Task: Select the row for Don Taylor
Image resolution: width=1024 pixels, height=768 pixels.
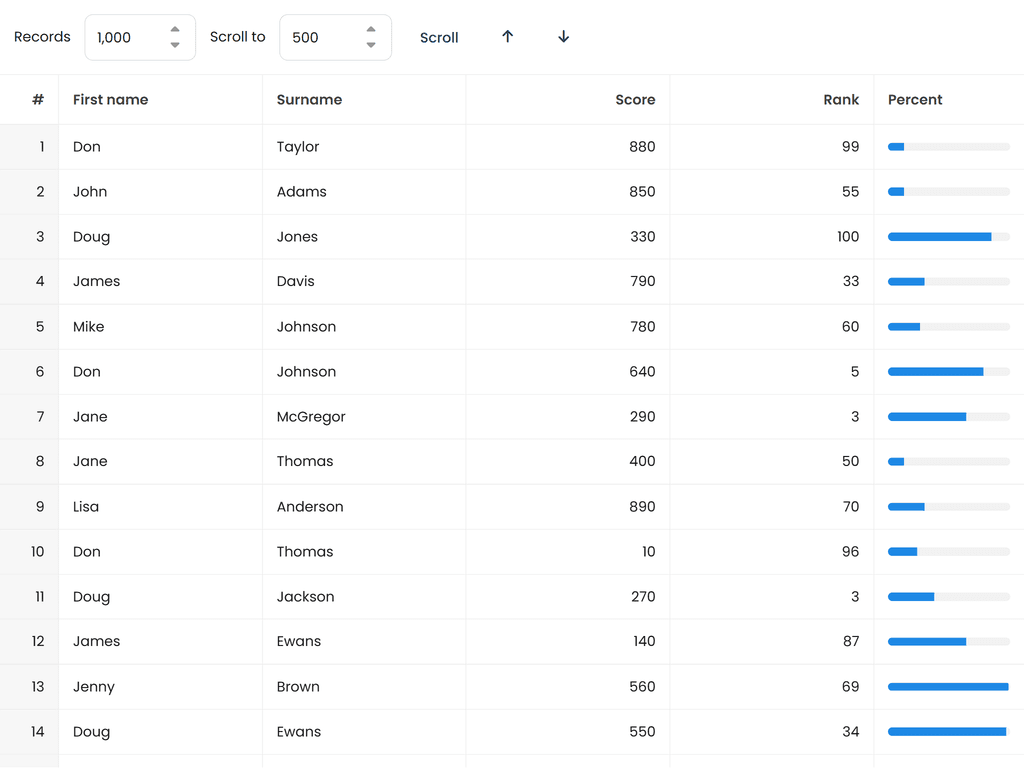Action: pos(400,146)
